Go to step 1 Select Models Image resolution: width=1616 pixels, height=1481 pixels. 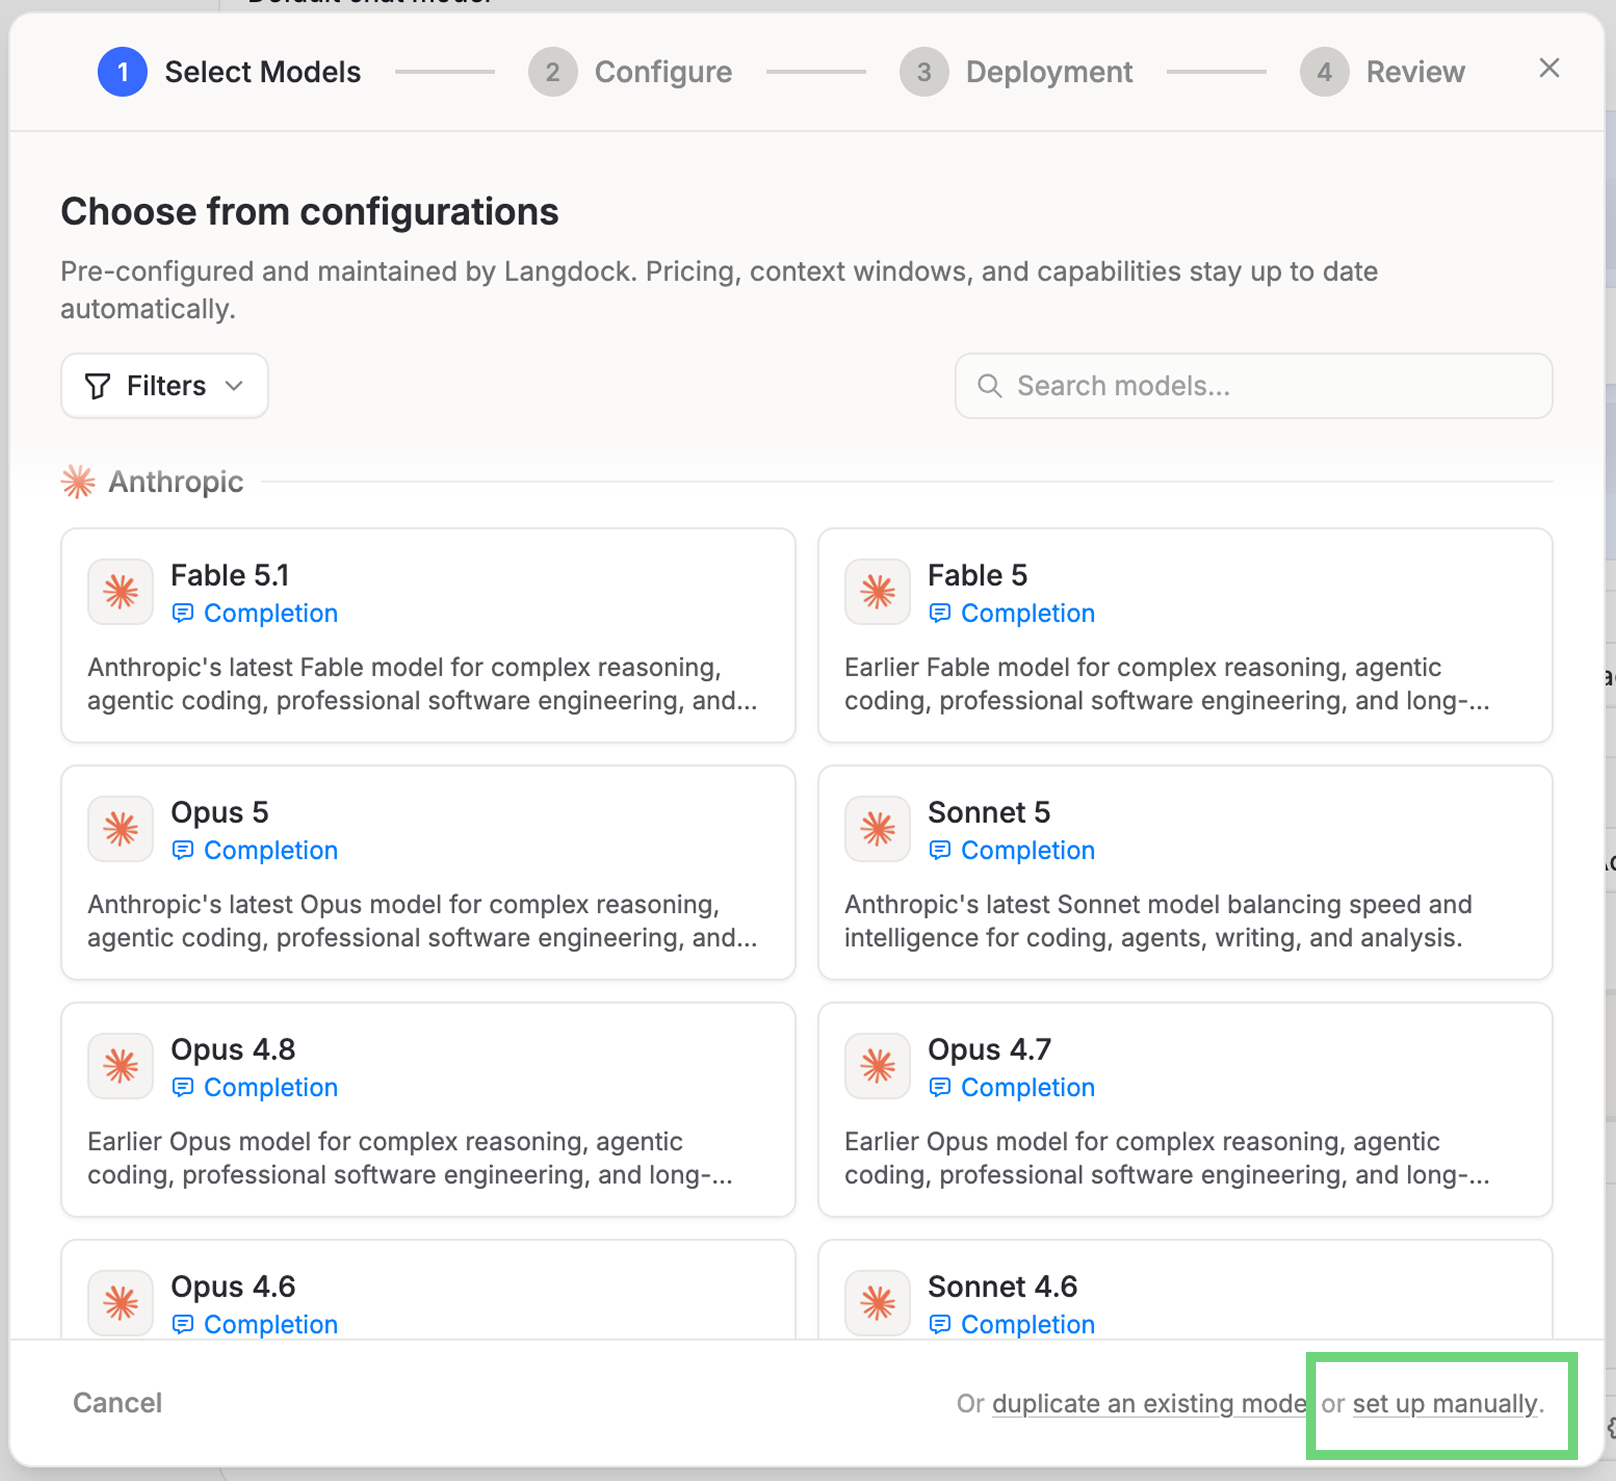229,72
